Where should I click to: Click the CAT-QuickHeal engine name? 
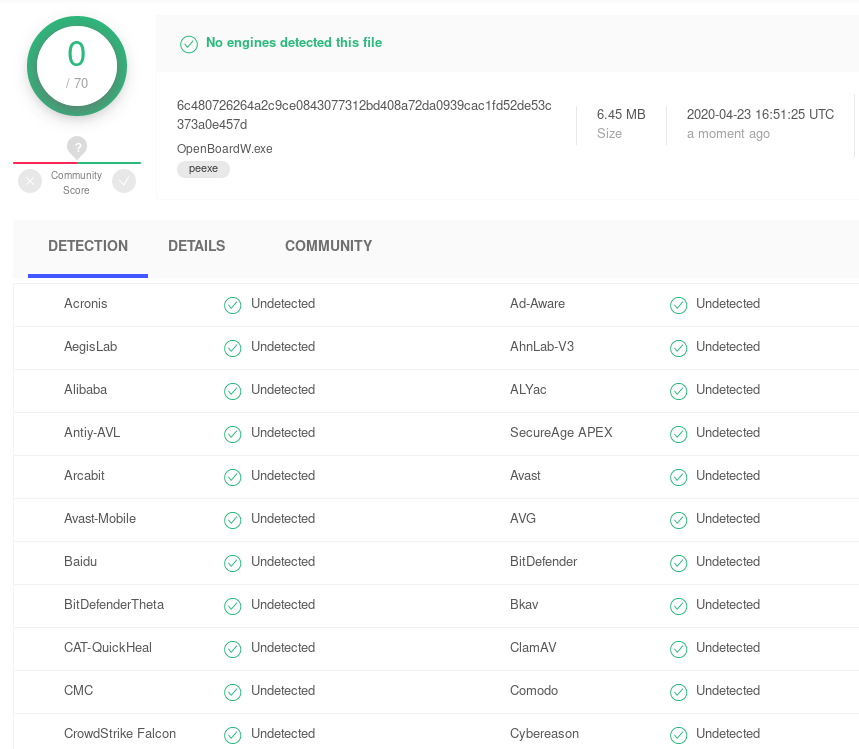[108, 648]
